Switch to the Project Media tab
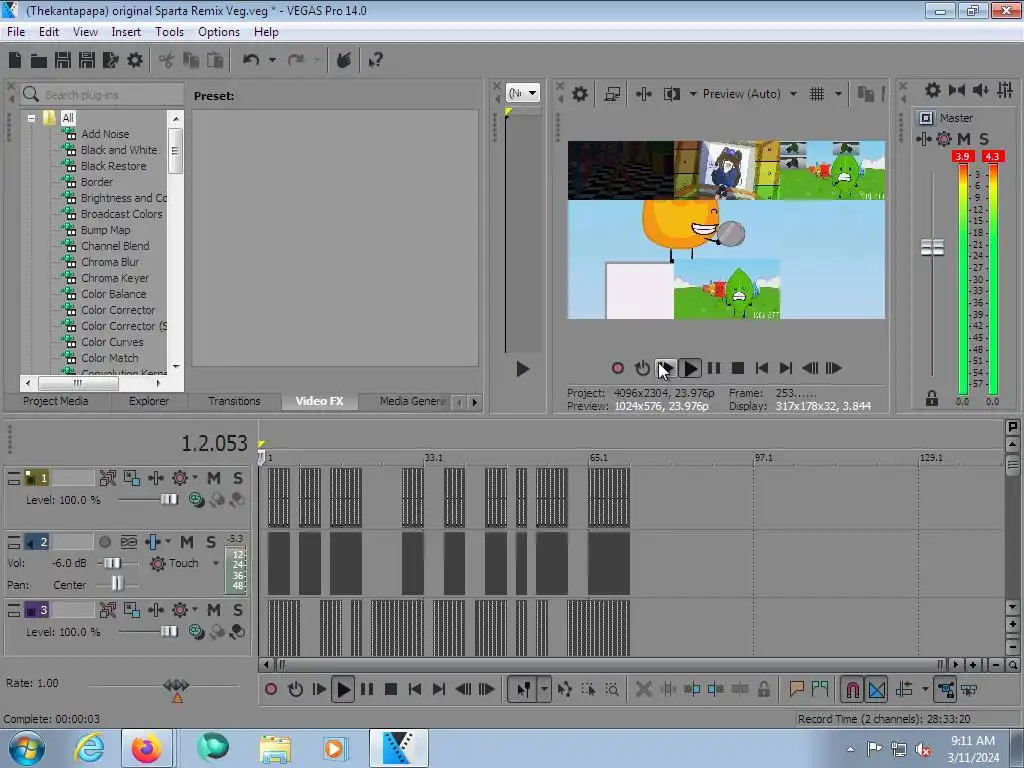The image size is (1024, 768). coord(56,401)
